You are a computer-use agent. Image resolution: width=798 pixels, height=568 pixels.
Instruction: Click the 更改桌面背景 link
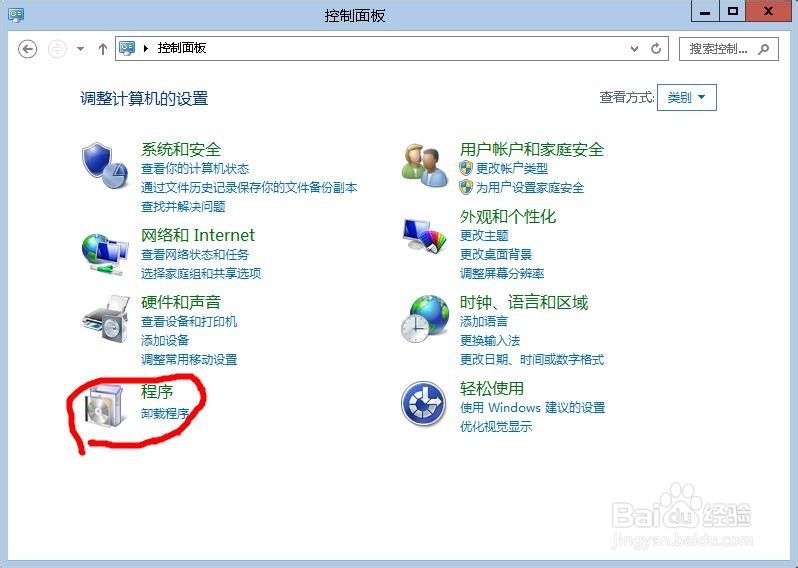[x=496, y=254]
